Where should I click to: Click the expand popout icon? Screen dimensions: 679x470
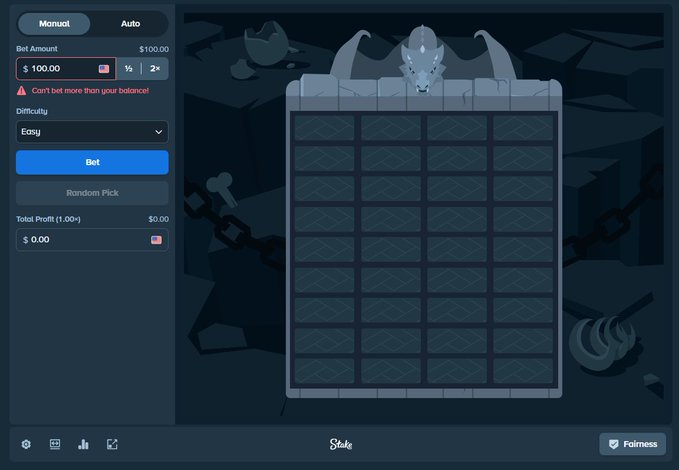pyautogui.click(x=112, y=444)
